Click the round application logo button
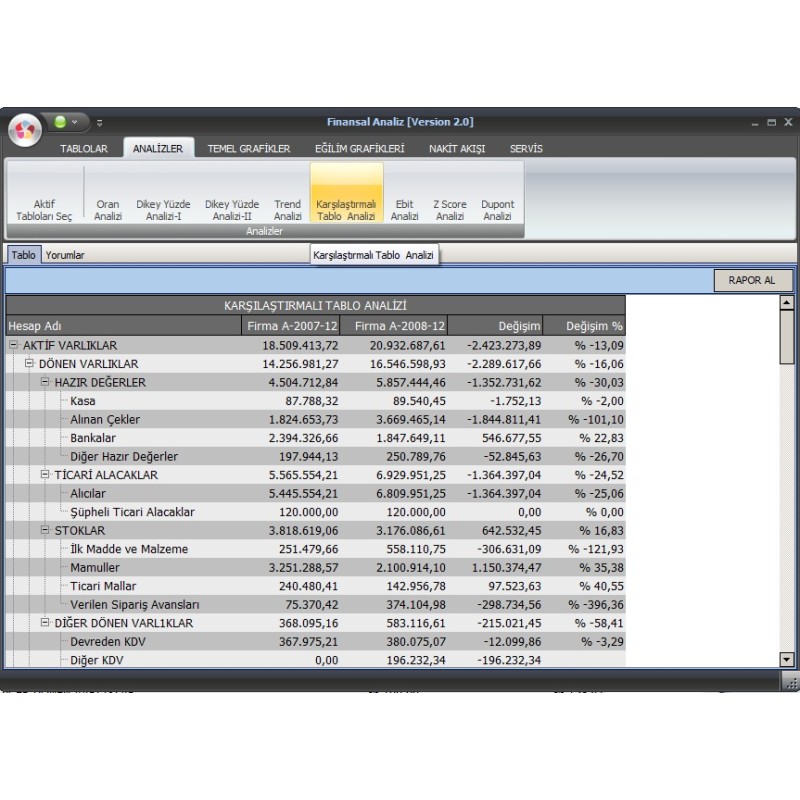The height and width of the screenshot is (800, 800). tap(24, 130)
